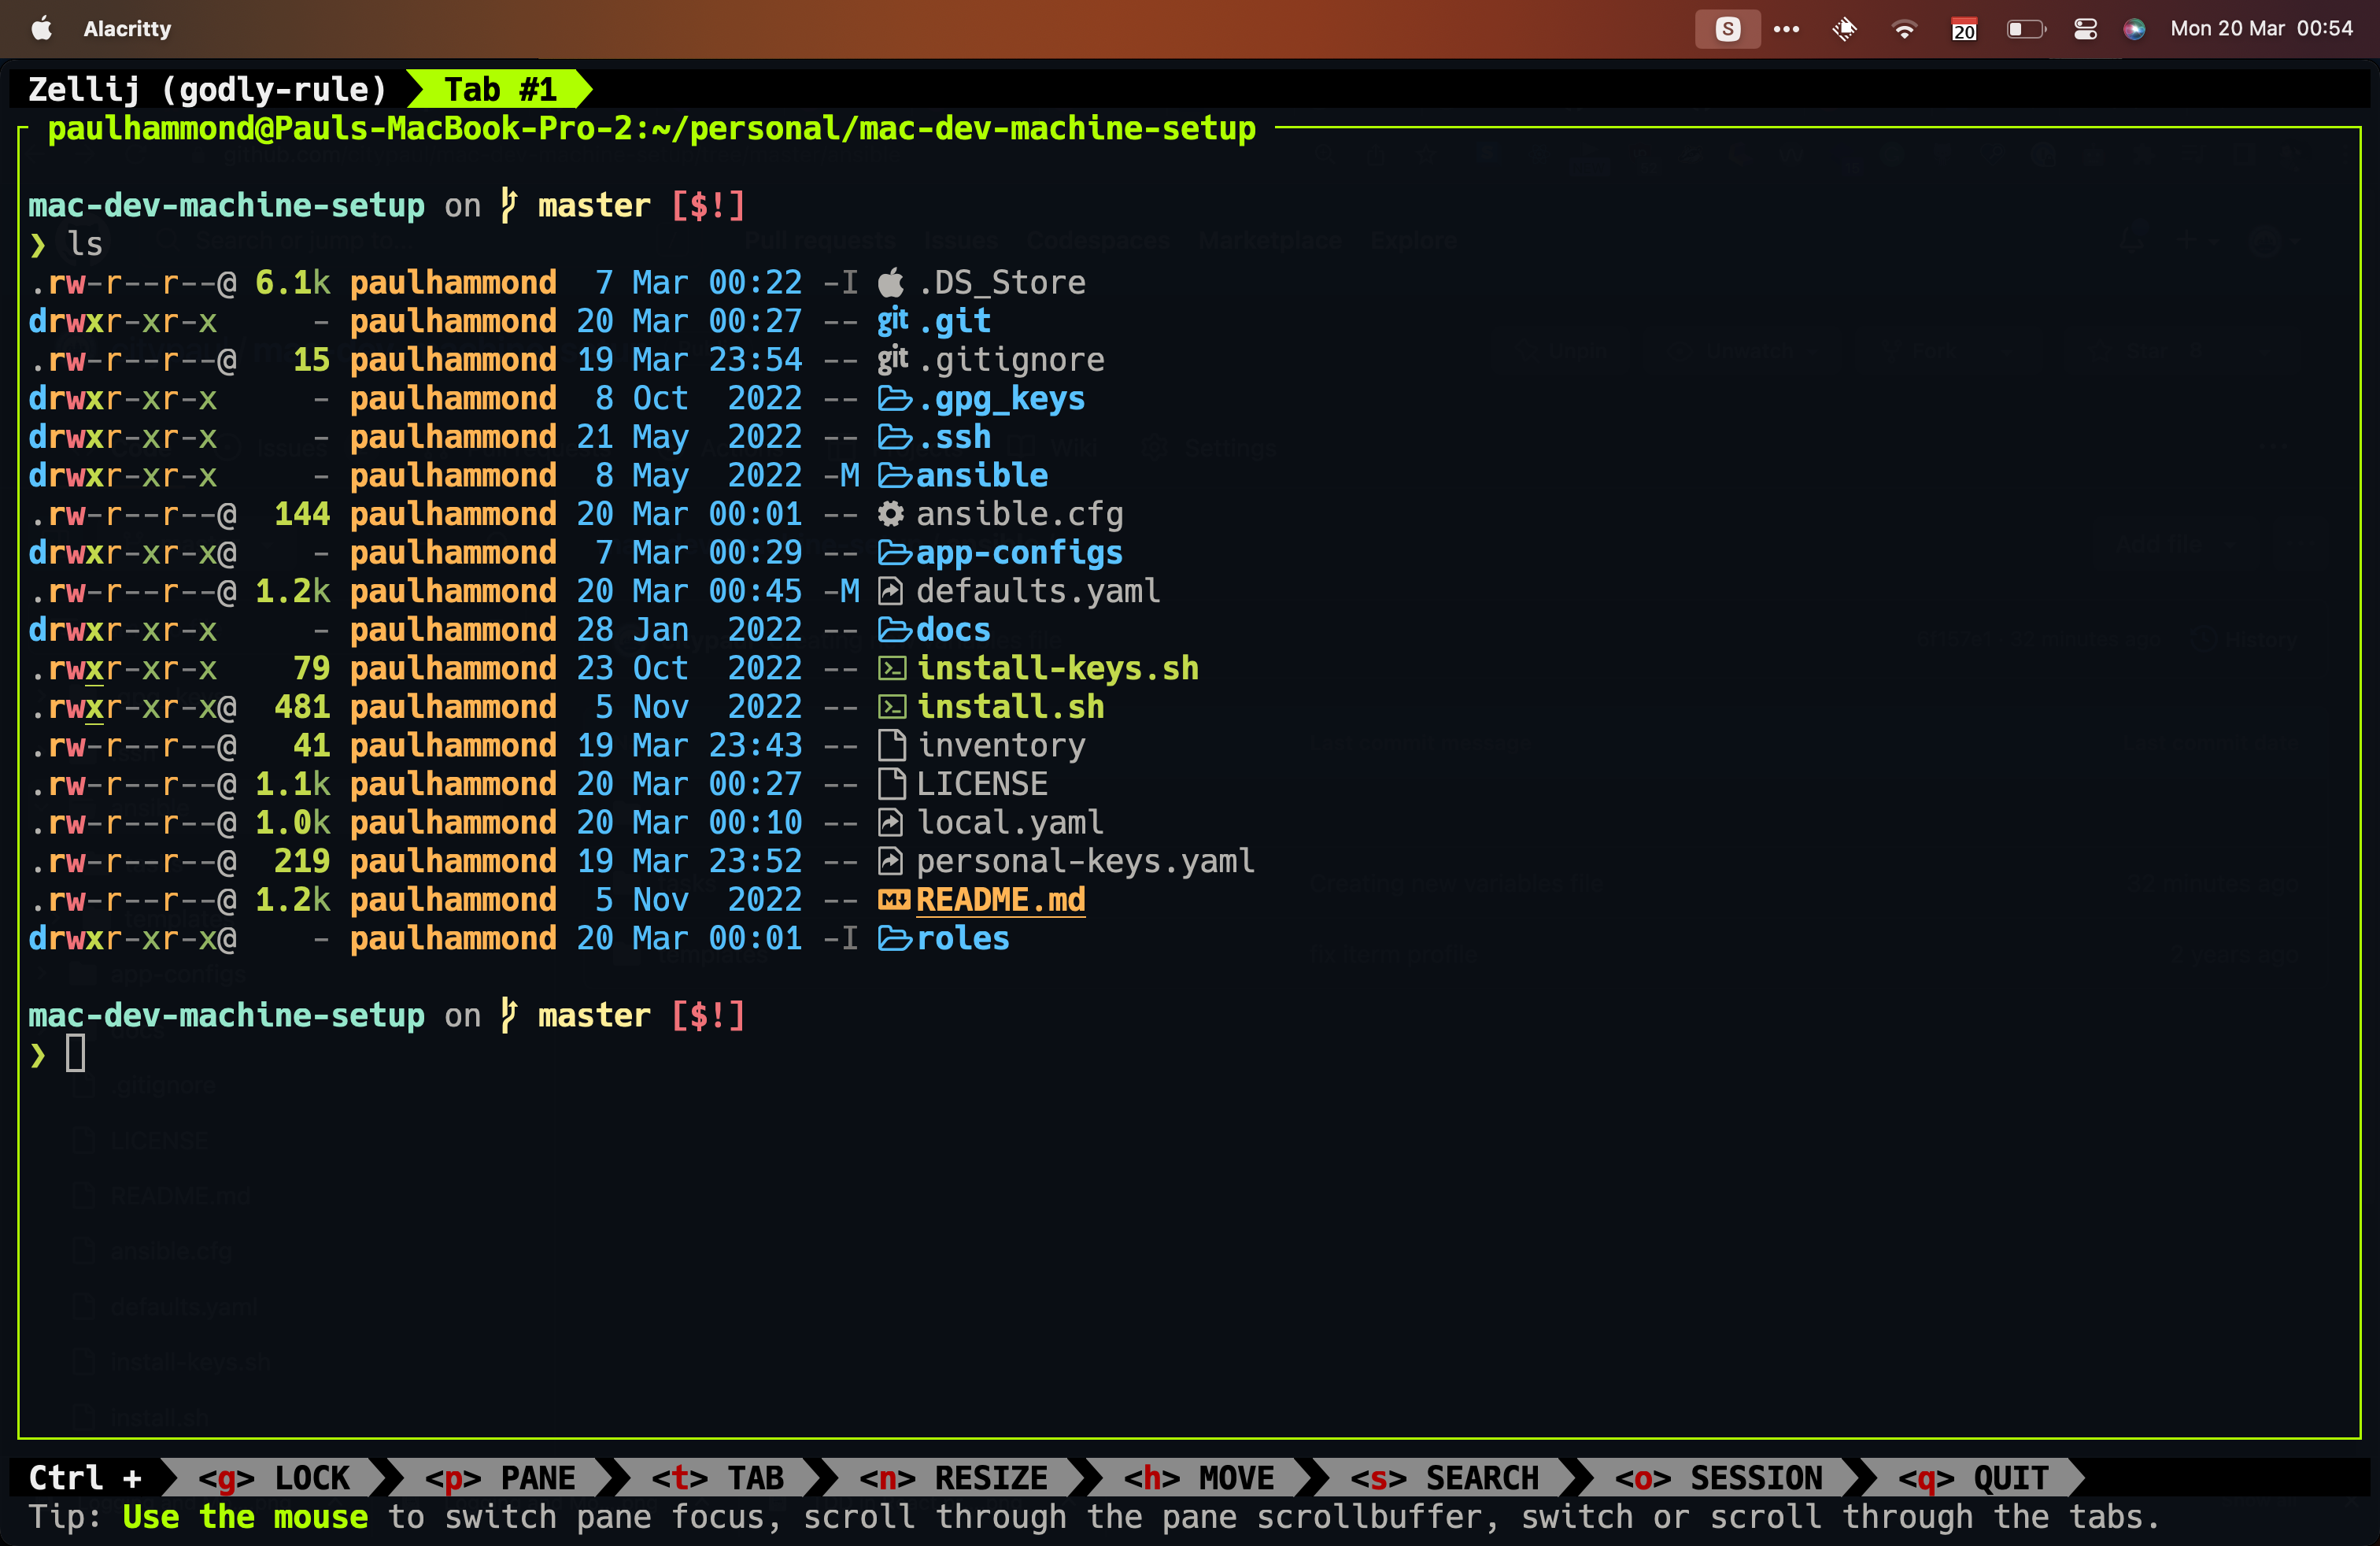Click the battery status icon
2380x1546 pixels.
[x=2026, y=29]
